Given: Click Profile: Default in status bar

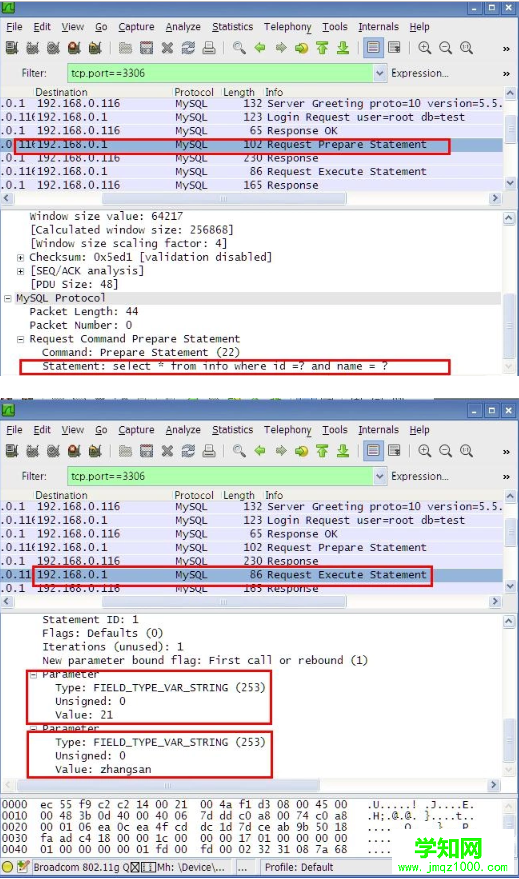Looking at the screenshot, I should (x=299, y=867).
